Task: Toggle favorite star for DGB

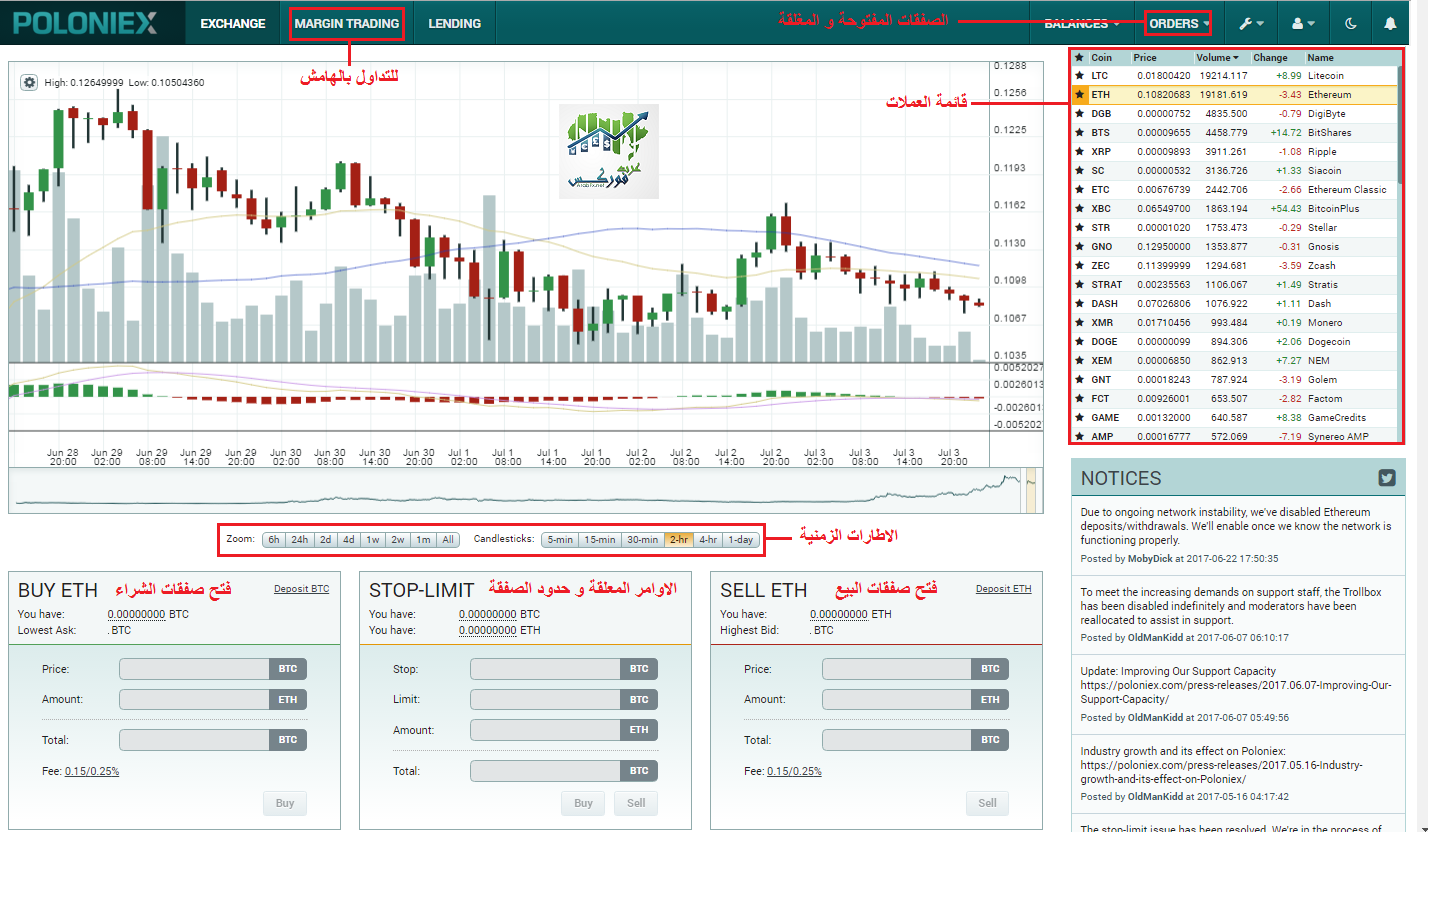Action: [1080, 113]
